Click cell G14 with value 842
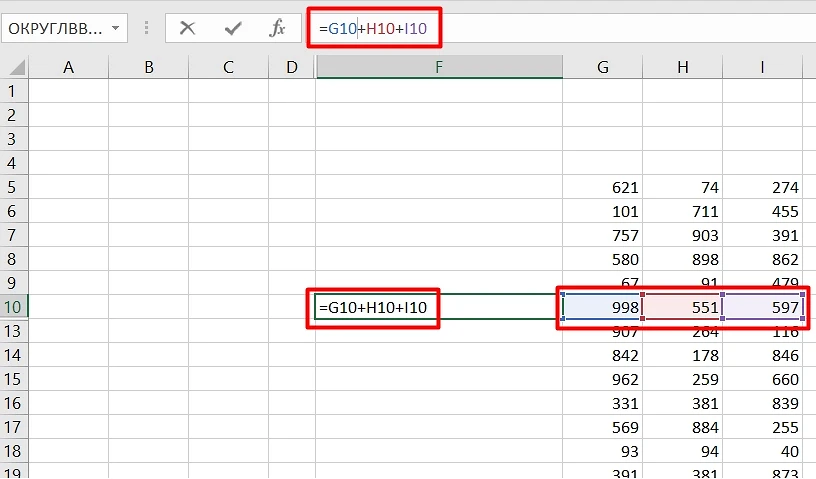The width and height of the screenshot is (816, 479). 602,355
